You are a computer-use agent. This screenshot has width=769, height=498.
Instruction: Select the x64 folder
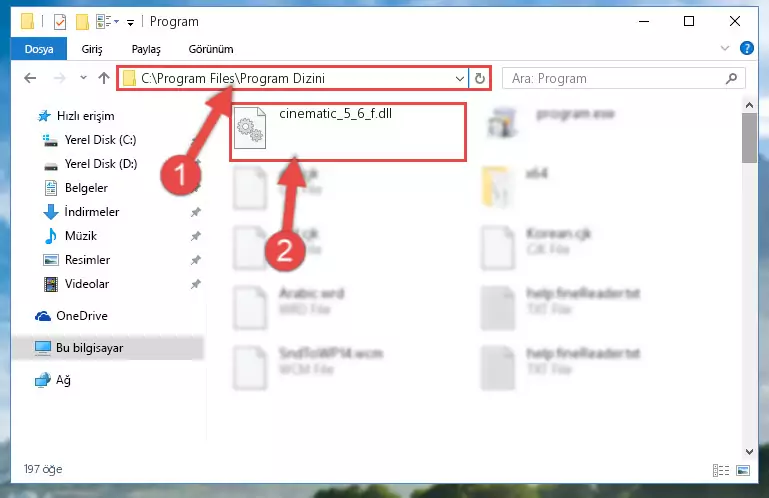[x=515, y=186]
